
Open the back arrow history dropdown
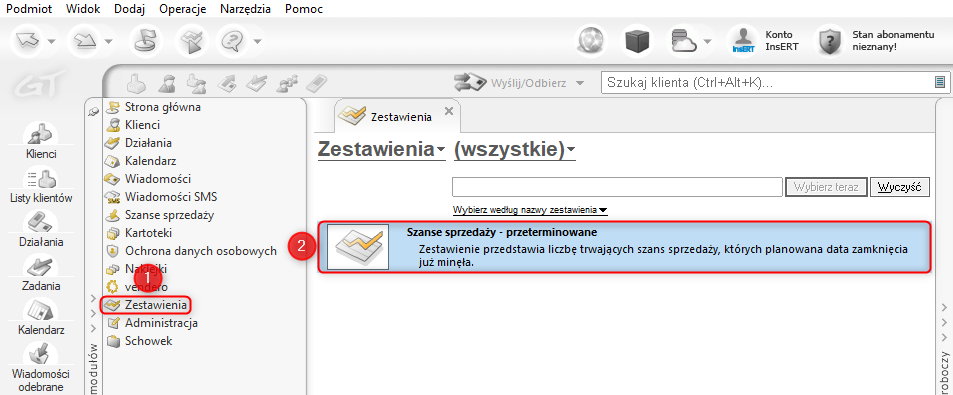(52, 42)
